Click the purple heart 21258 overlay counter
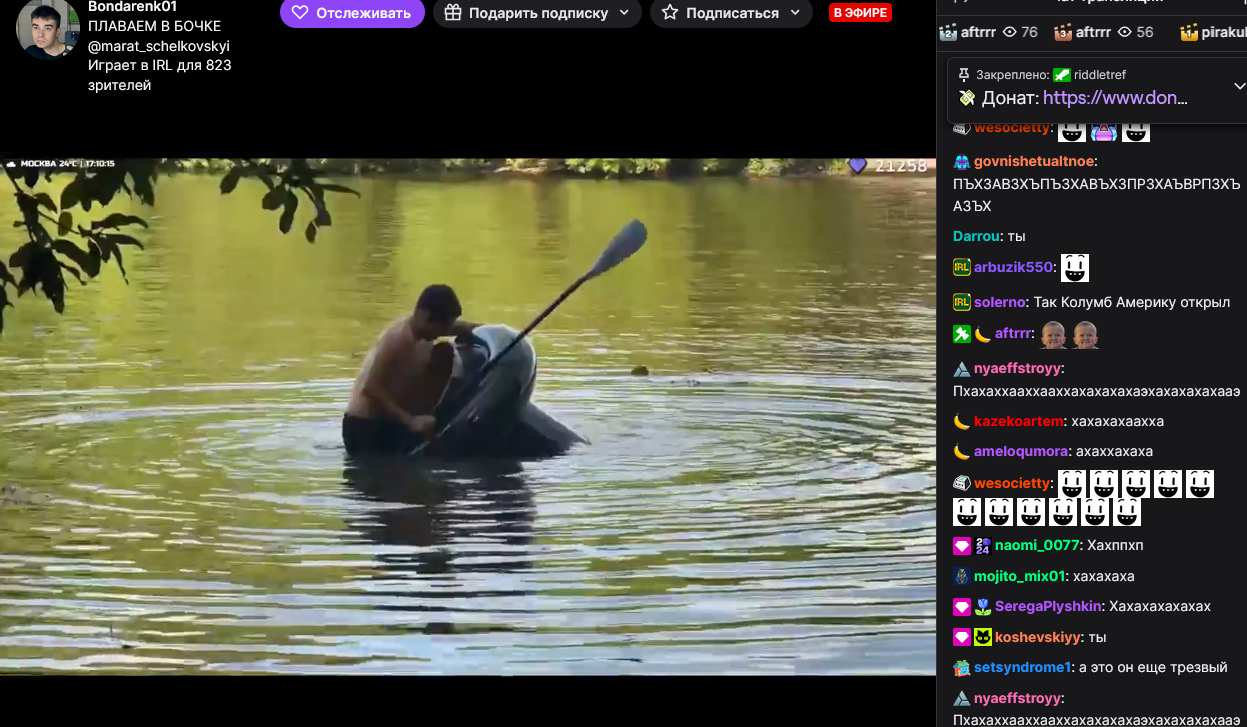Image resolution: width=1247 pixels, height=727 pixels. pos(888,166)
